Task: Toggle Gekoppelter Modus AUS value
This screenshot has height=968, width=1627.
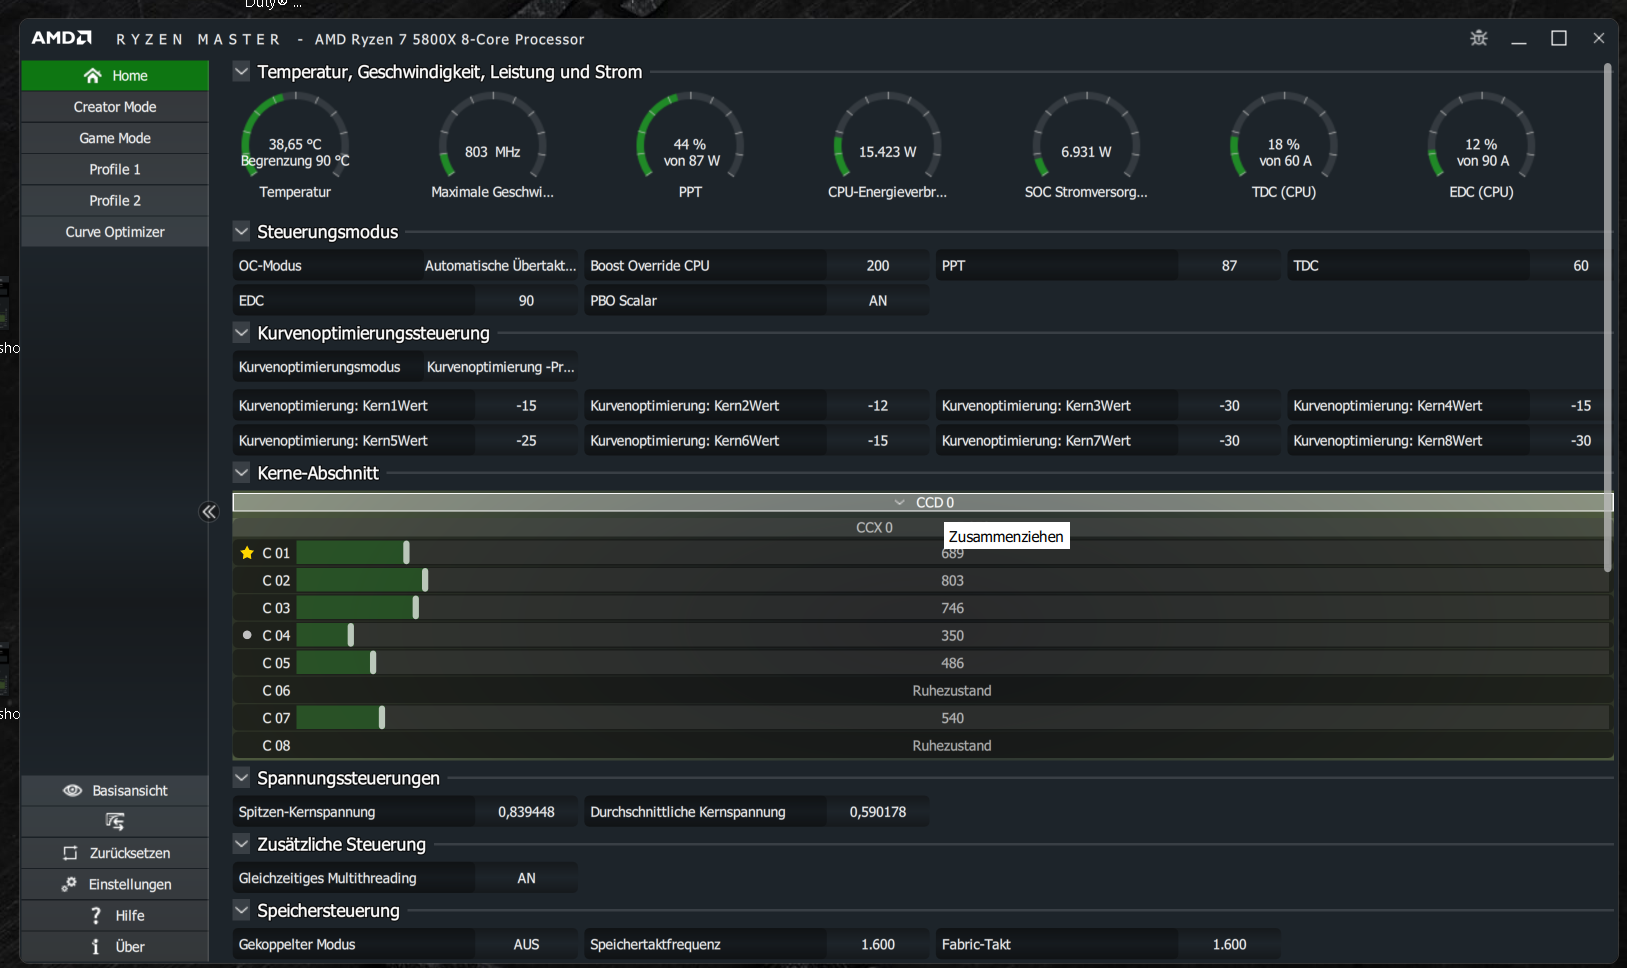Action: coord(526,944)
